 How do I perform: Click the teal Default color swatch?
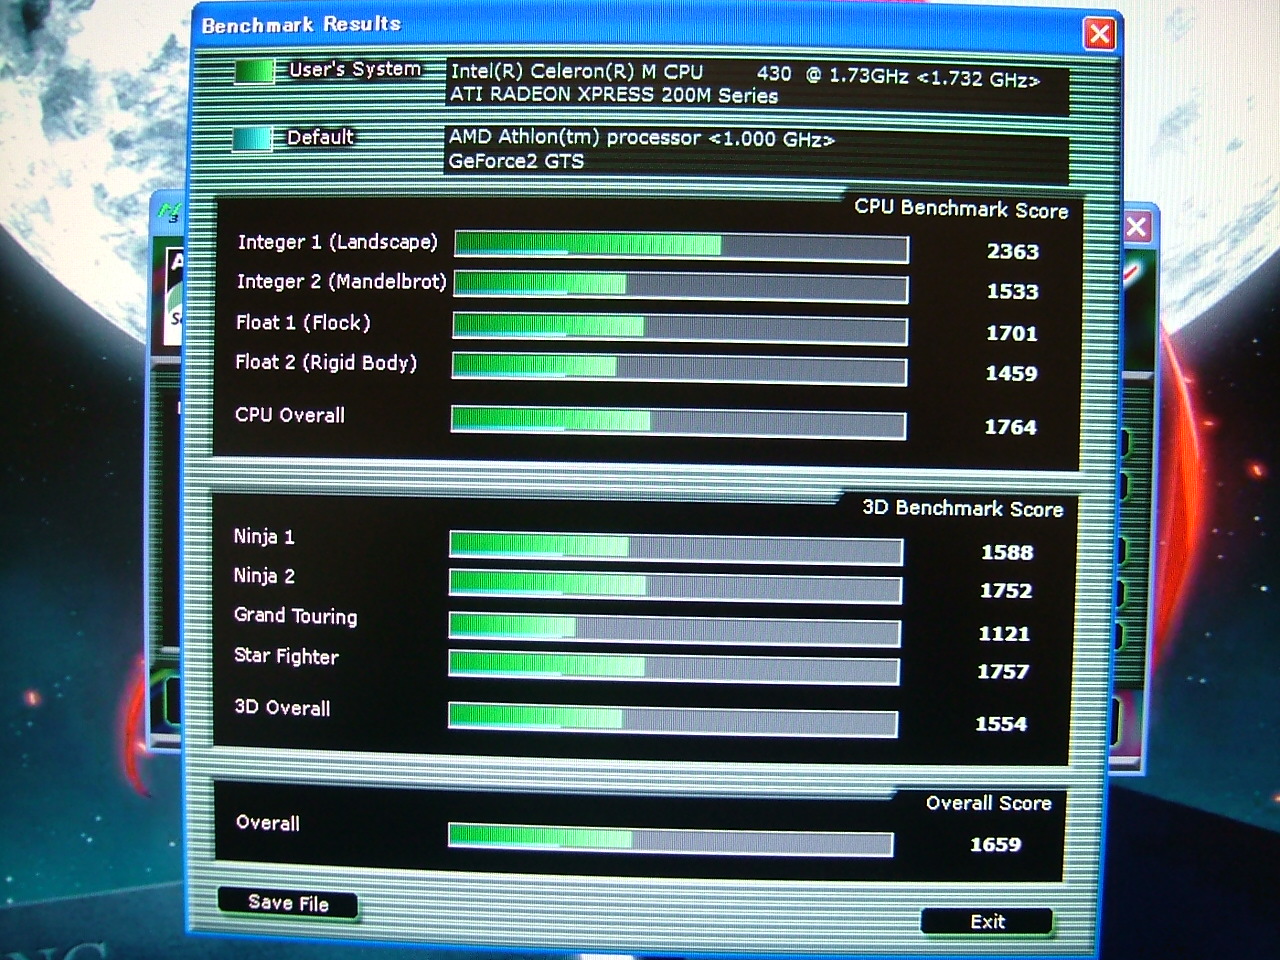click(252, 138)
